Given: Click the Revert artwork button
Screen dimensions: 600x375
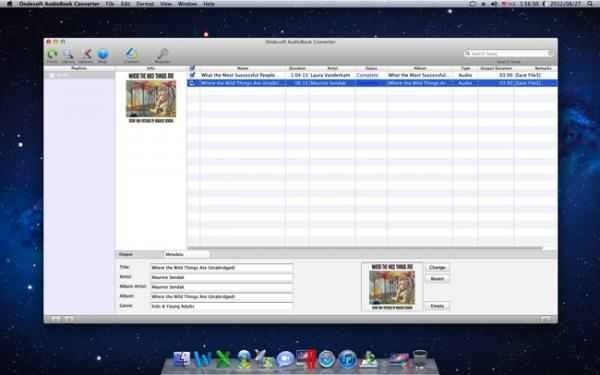Looking at the screenshot, I should pos(437,279).
